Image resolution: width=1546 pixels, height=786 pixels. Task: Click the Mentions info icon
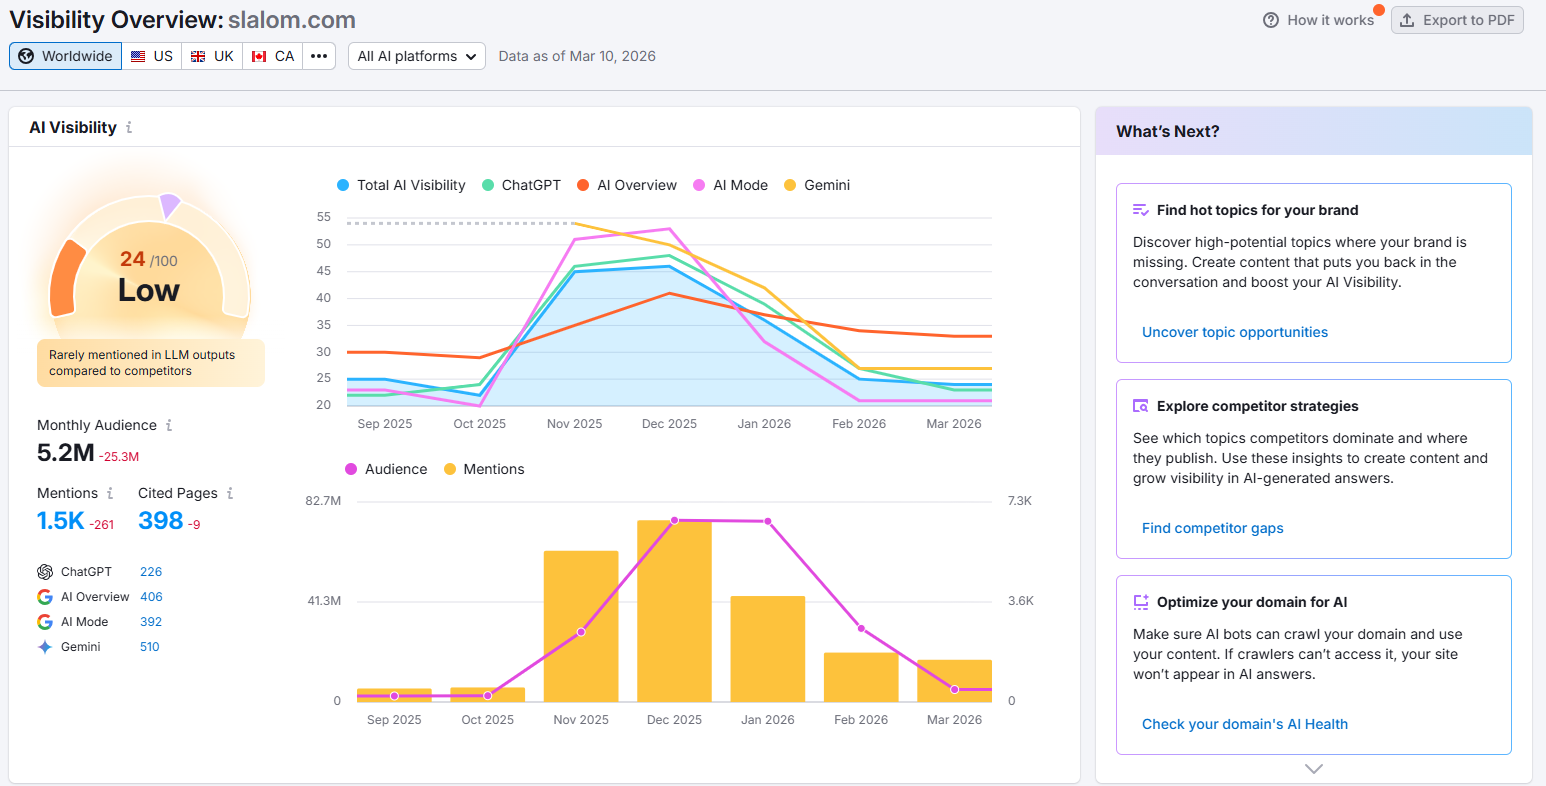[110, 494]
